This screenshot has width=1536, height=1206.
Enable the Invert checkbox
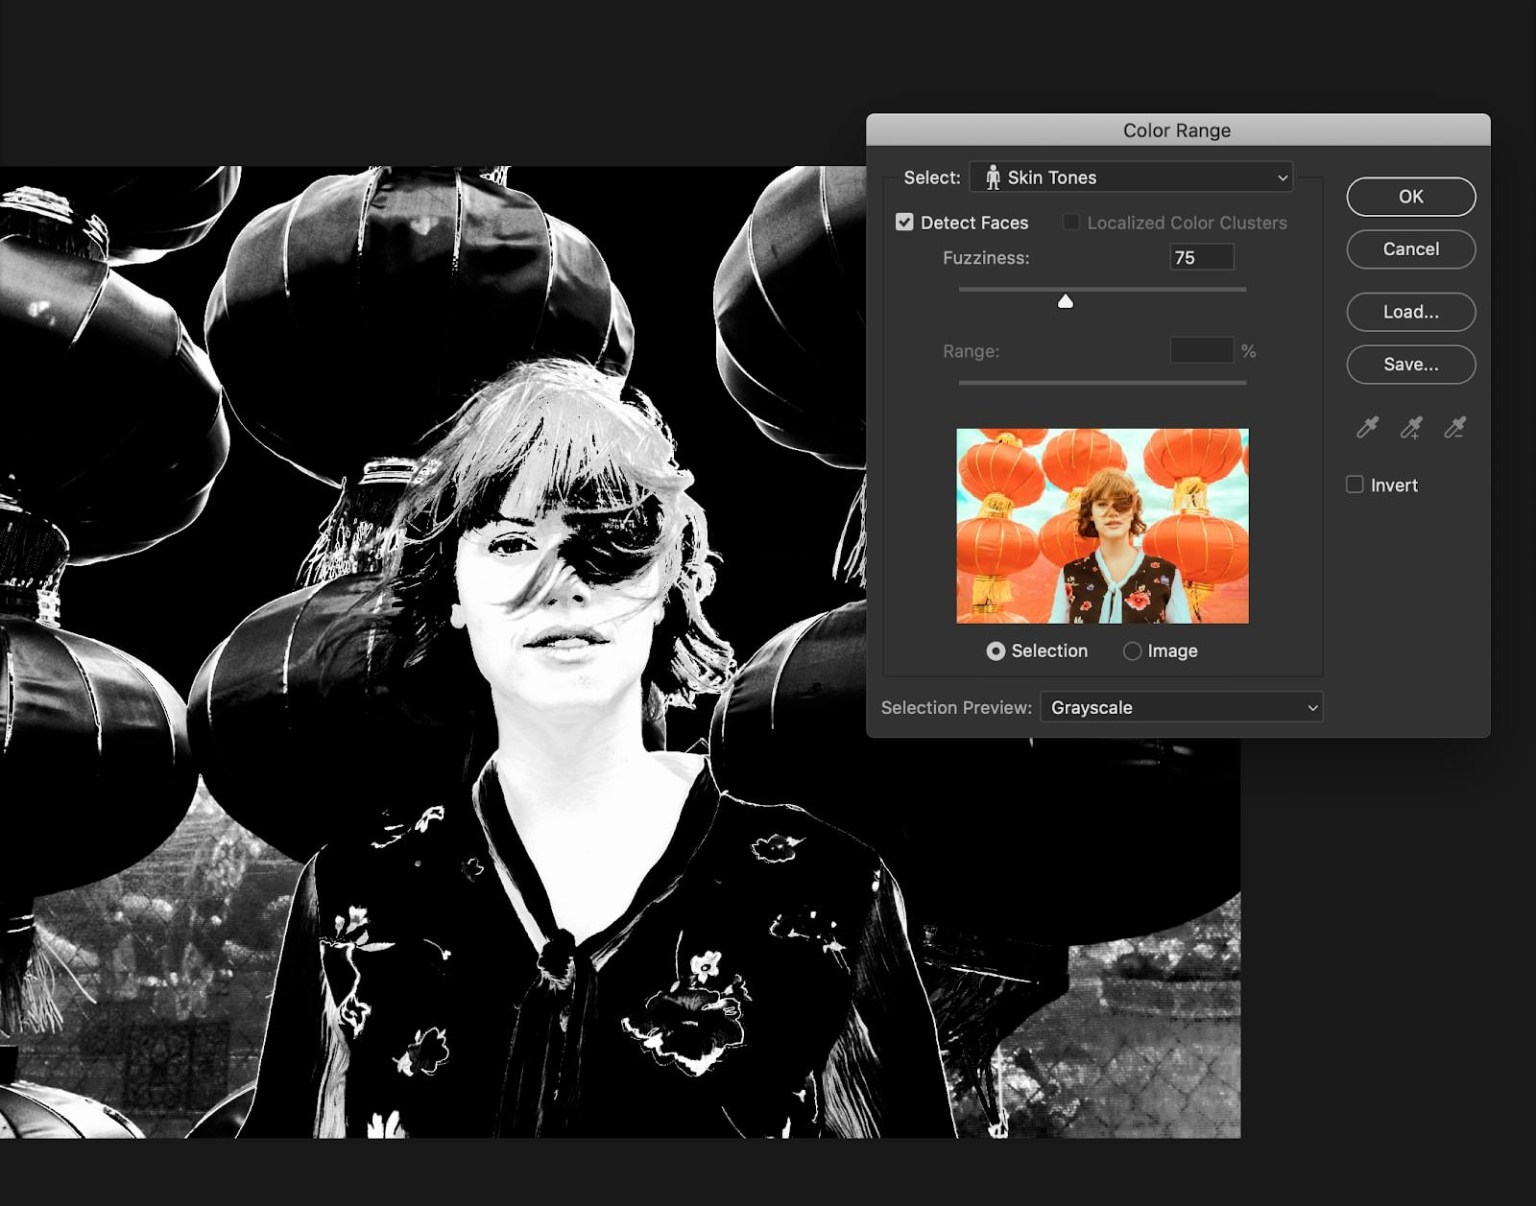click(1355, 484)
